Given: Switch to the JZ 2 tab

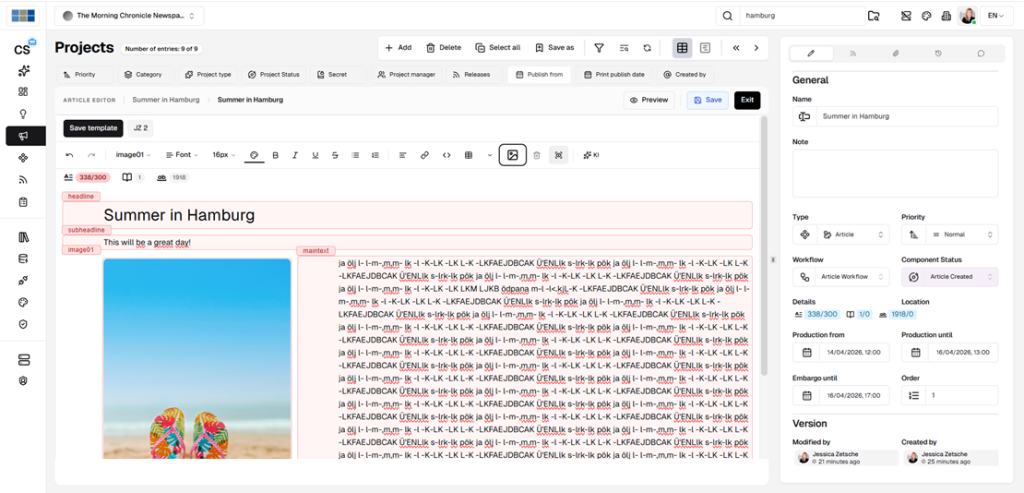Looking at the screenshot, I should pyautogui.click(x=140, y=128).
